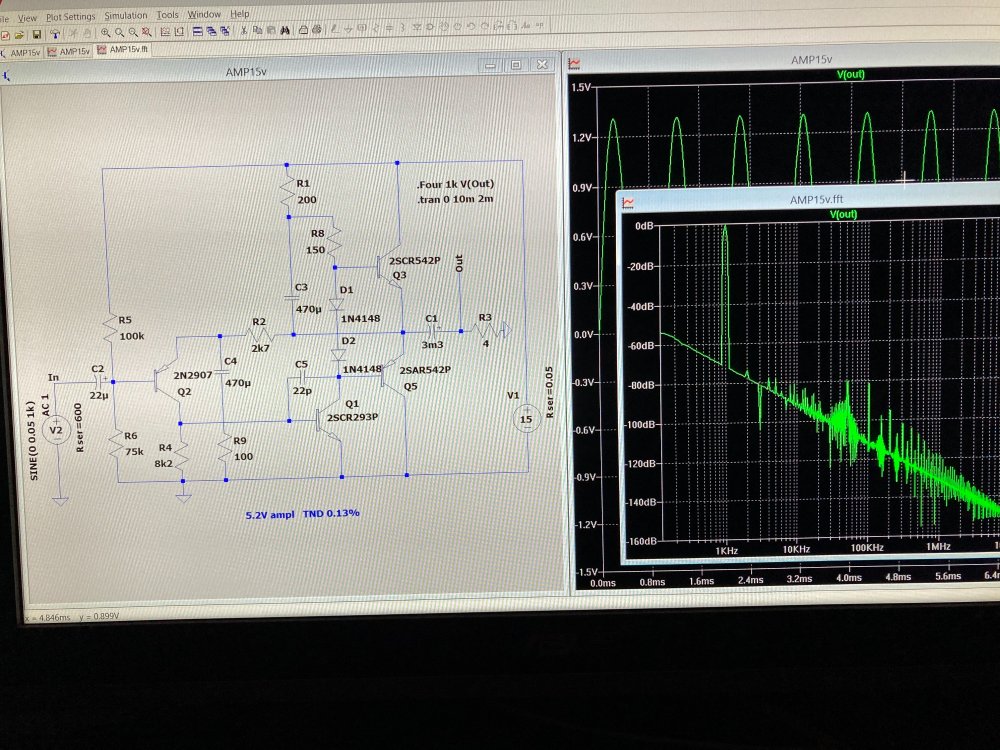1000x750 pixels.
Task: Click the Out net label on schematic
Action: [459, 263]
